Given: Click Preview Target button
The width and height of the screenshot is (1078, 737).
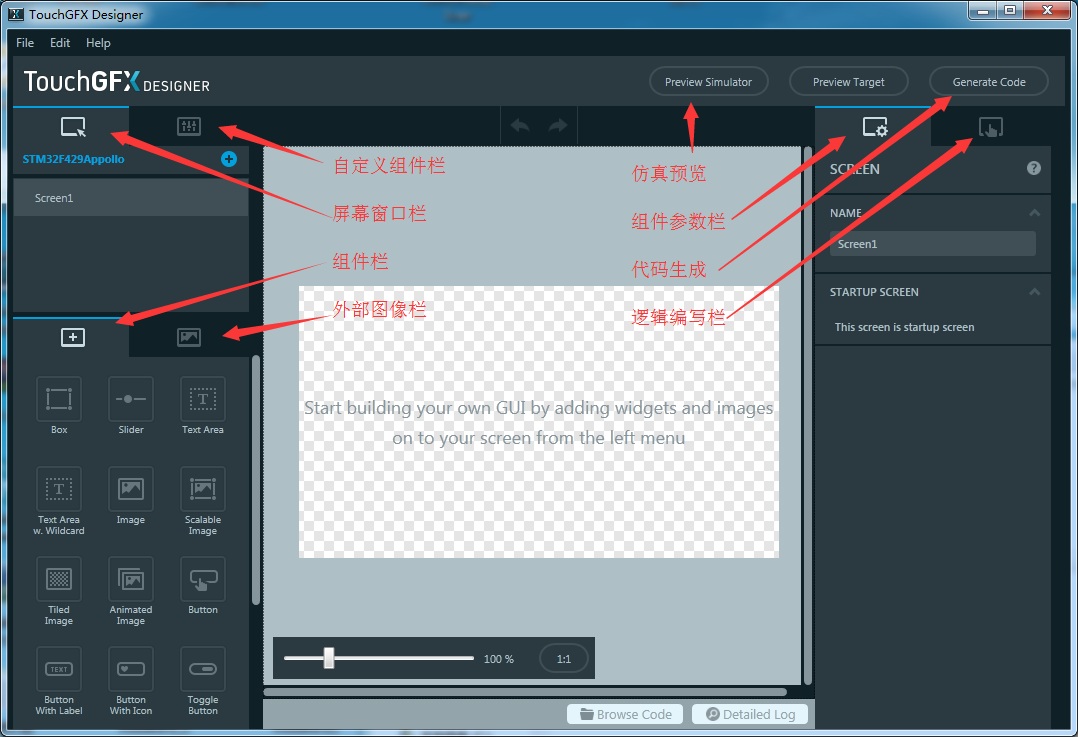Looking at the screenshot, I should pos(848,82).
